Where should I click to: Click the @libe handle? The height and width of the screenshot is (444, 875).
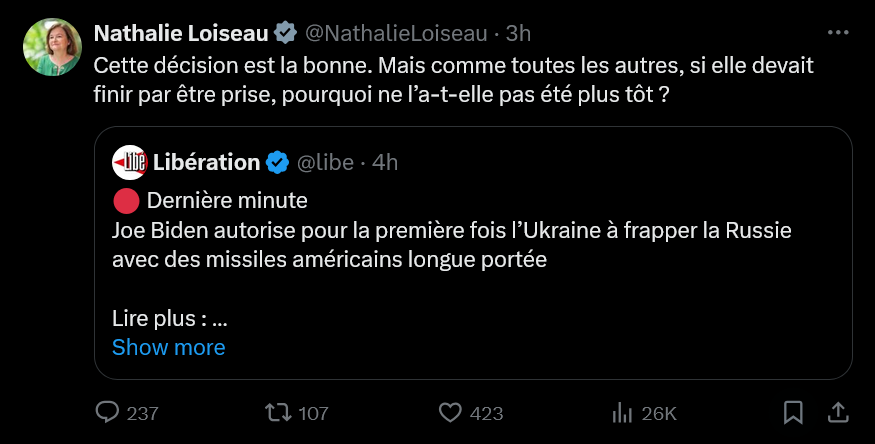(x=327, y=162)
